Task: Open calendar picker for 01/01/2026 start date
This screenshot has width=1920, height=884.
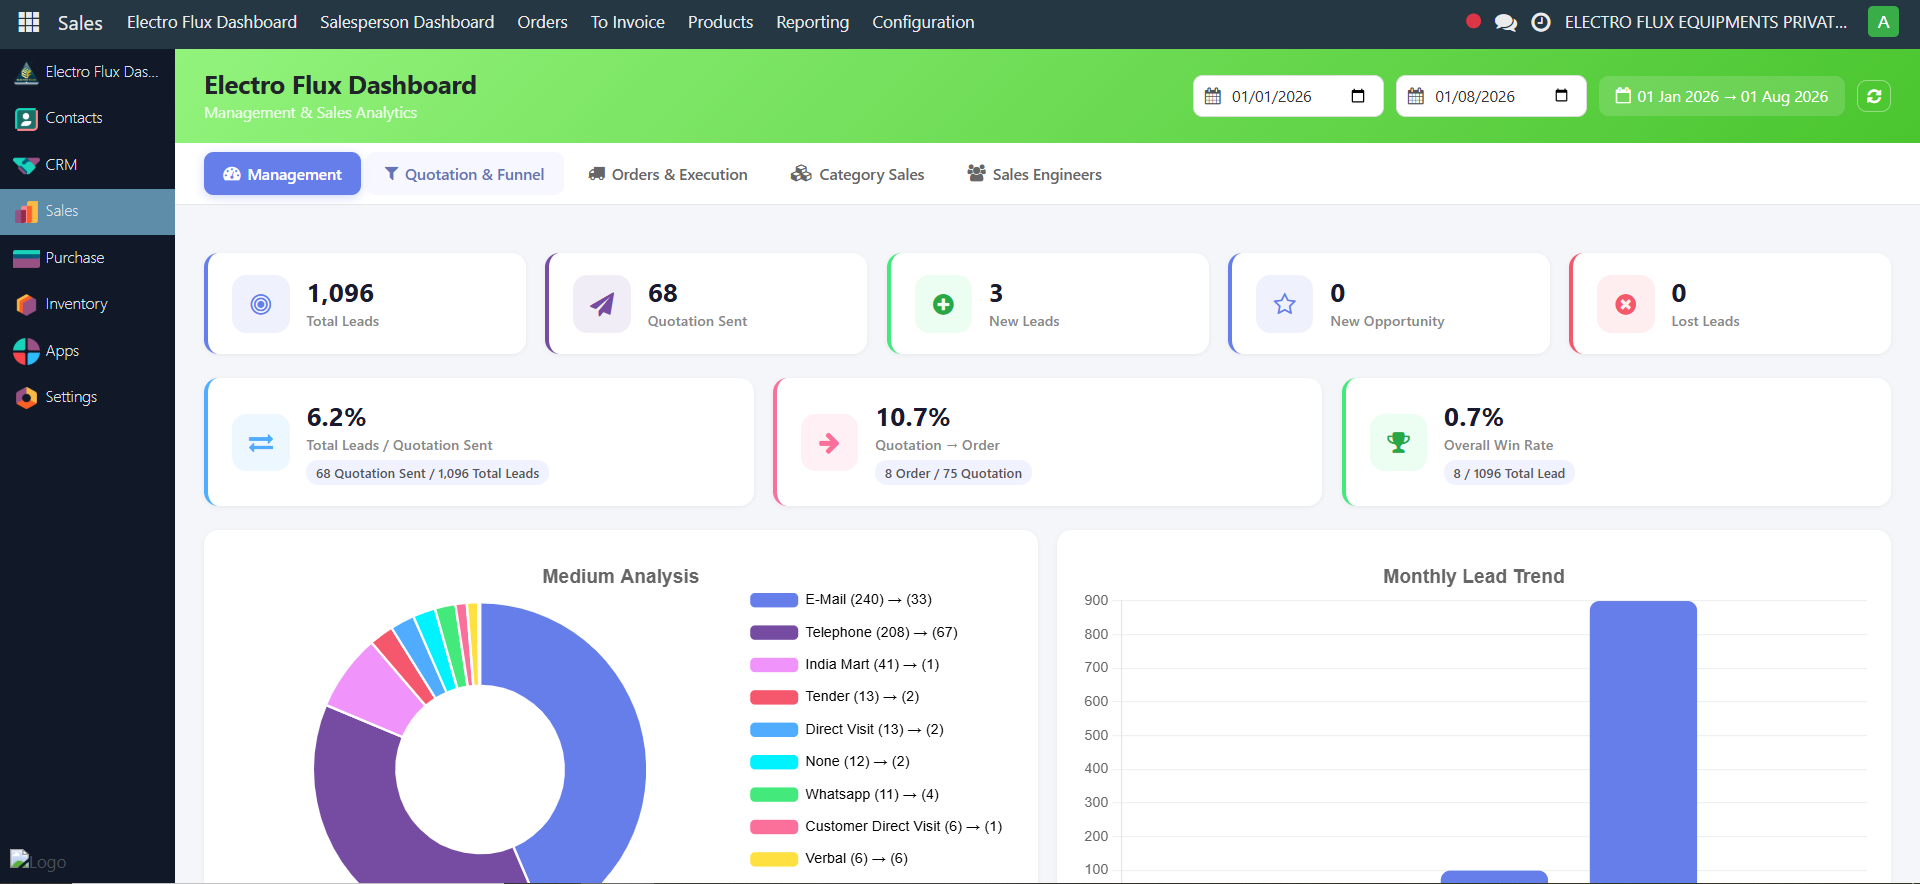Action: (x=1358, y=96)
